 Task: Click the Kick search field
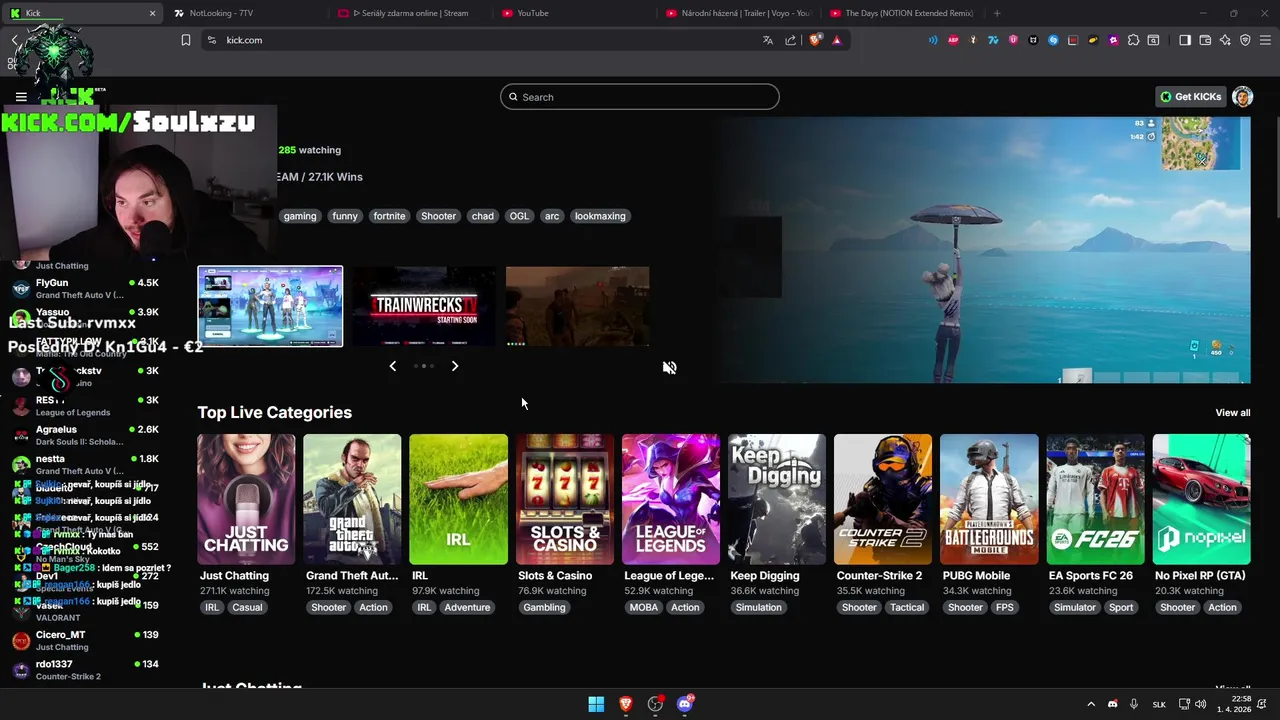pos(640,97)
